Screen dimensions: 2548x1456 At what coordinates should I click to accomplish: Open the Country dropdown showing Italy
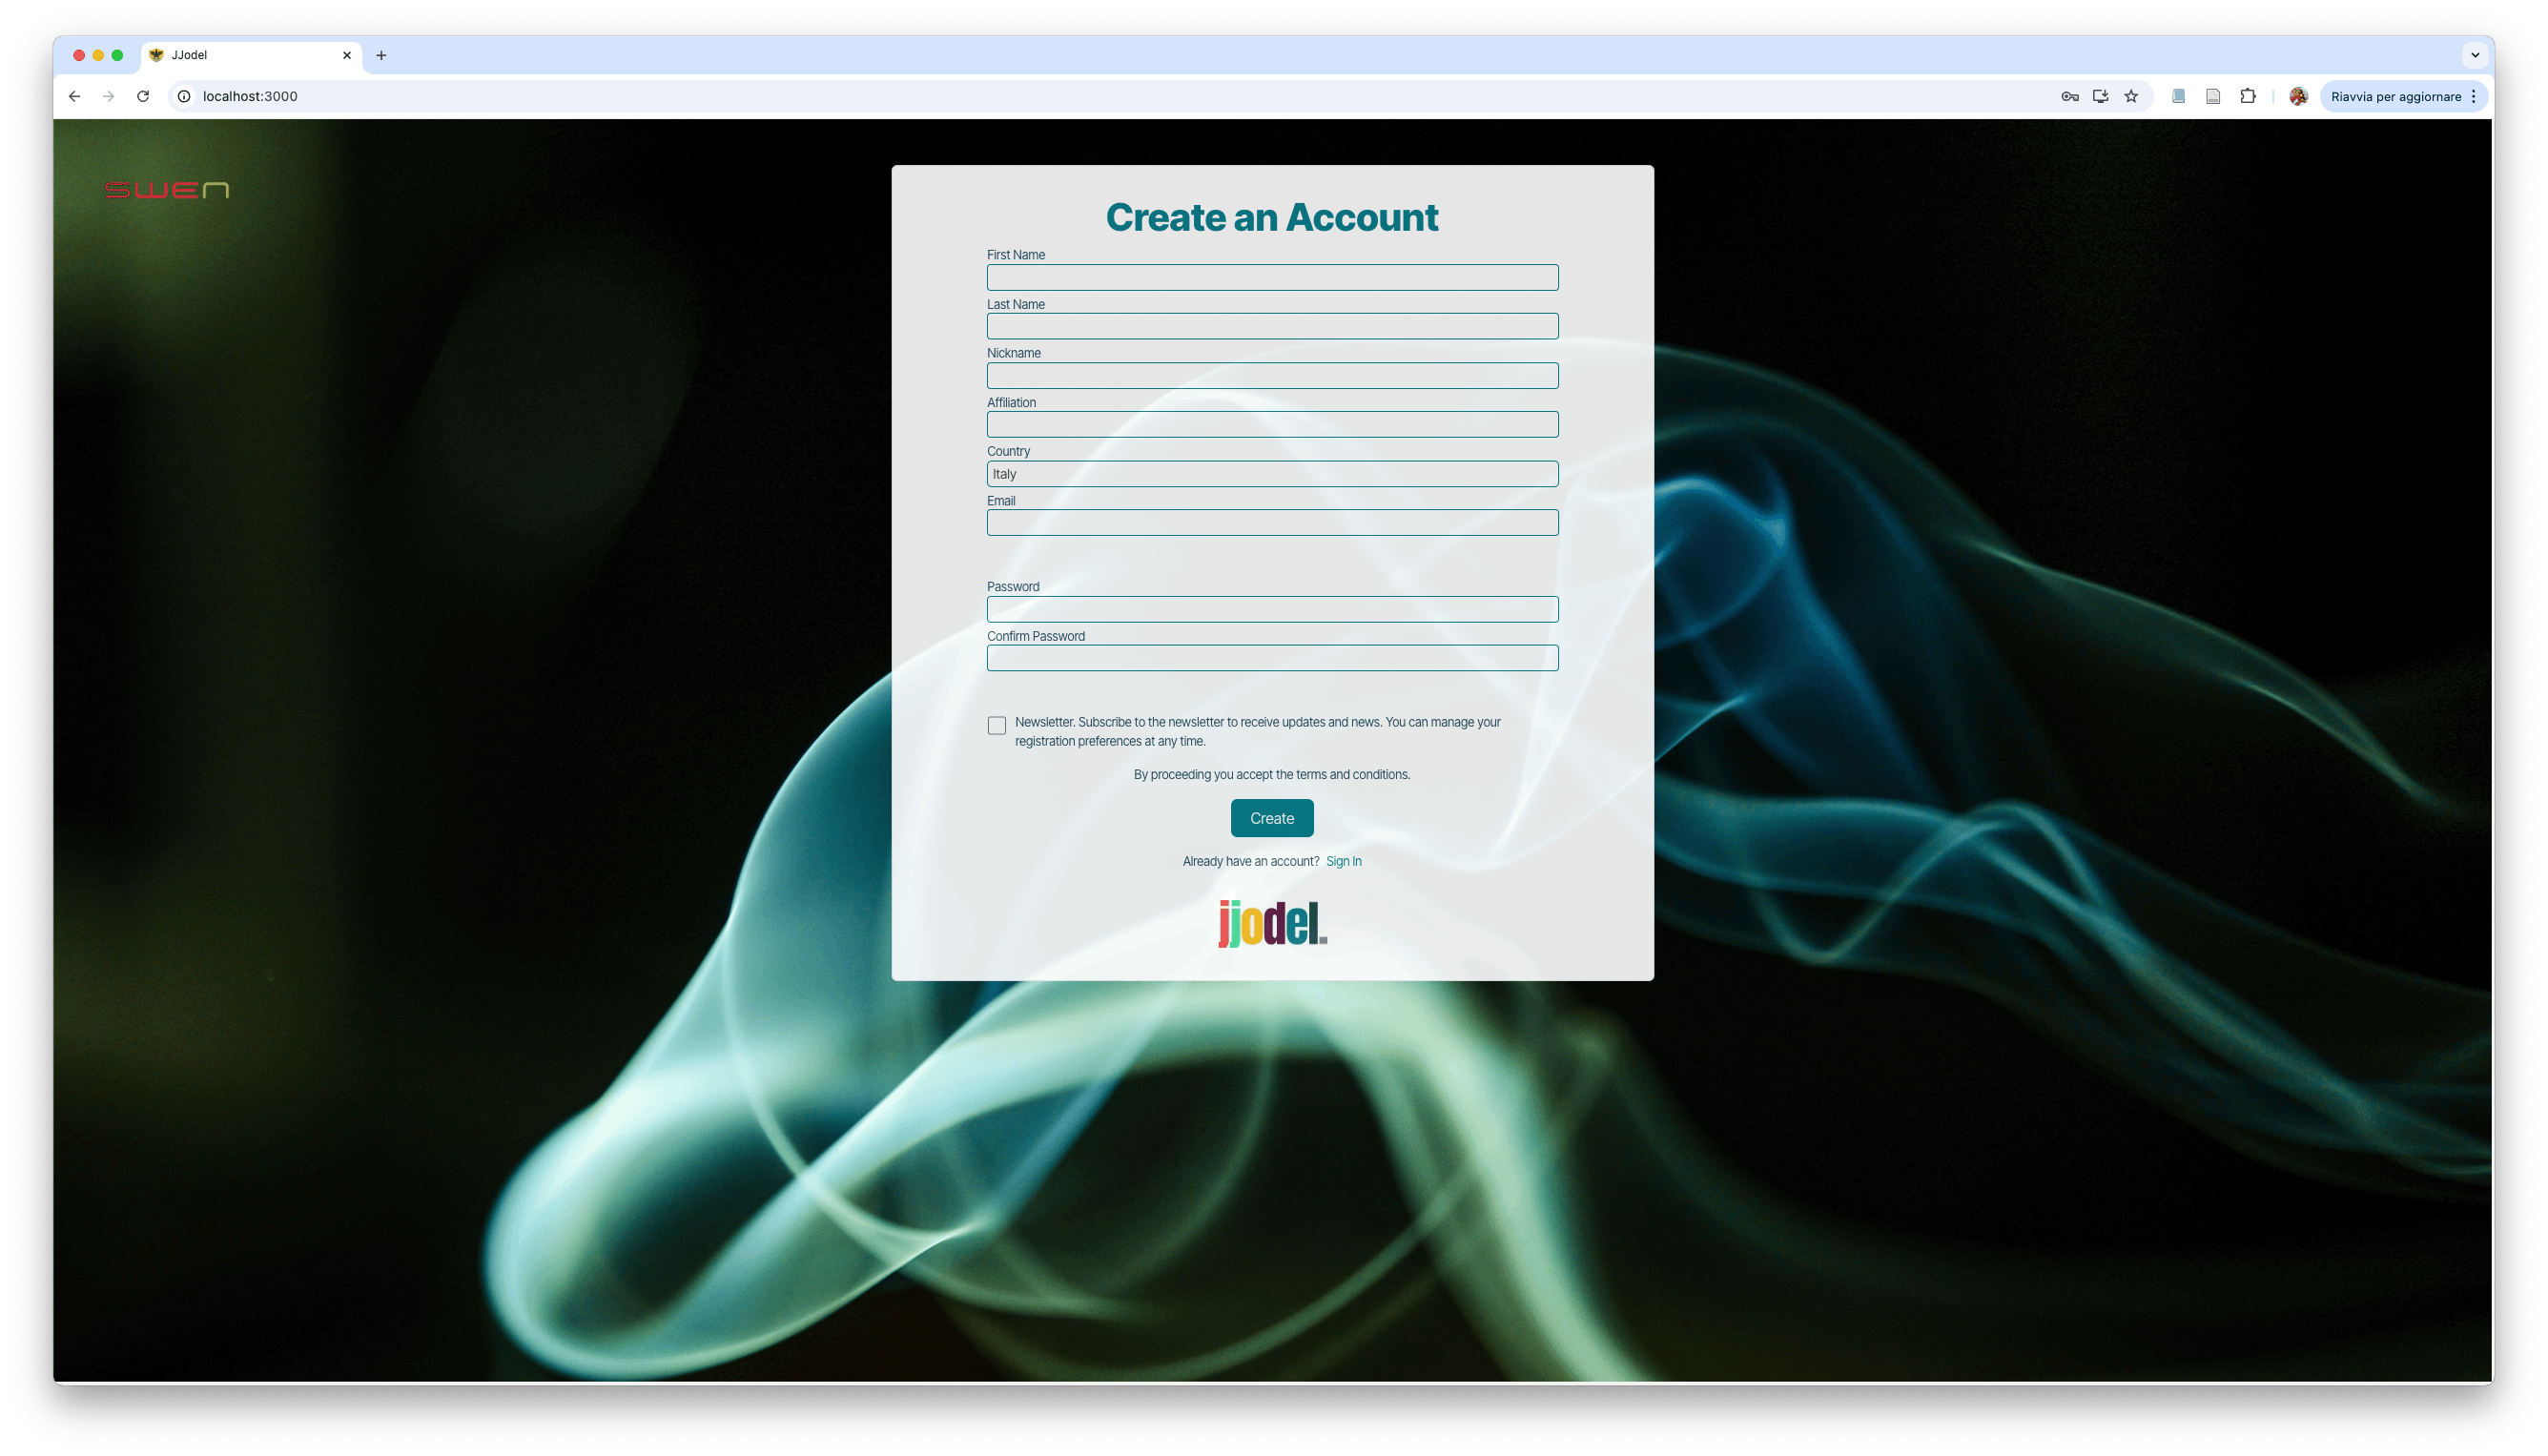coord(1272,474)
